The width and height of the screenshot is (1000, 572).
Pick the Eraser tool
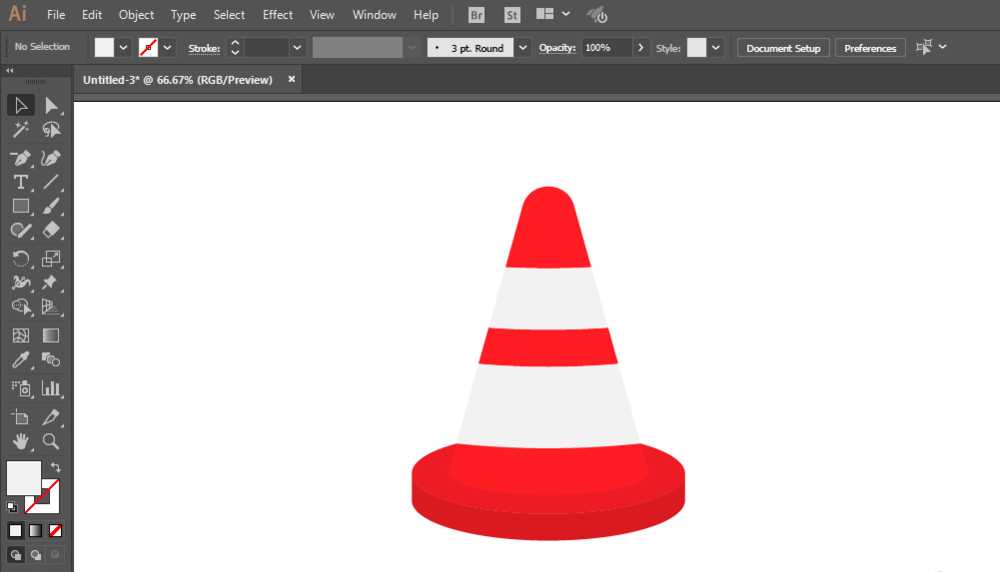(x=51, y=230)
